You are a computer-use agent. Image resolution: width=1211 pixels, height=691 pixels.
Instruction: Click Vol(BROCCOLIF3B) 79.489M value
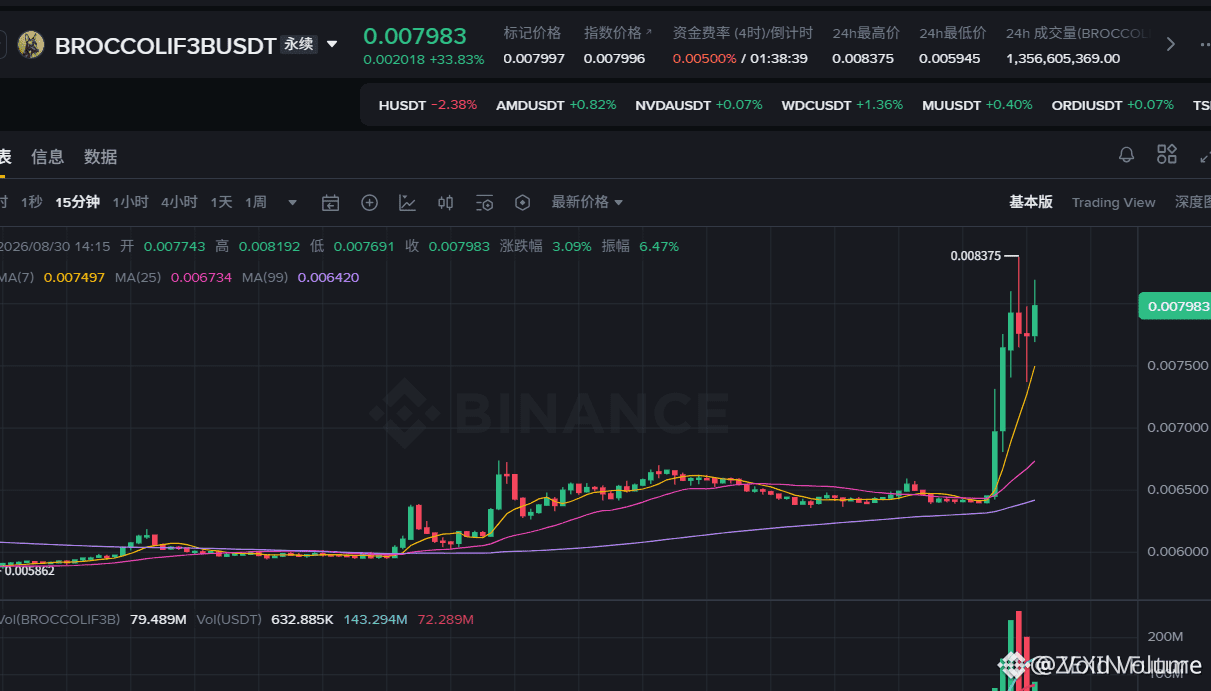(158, 620)
